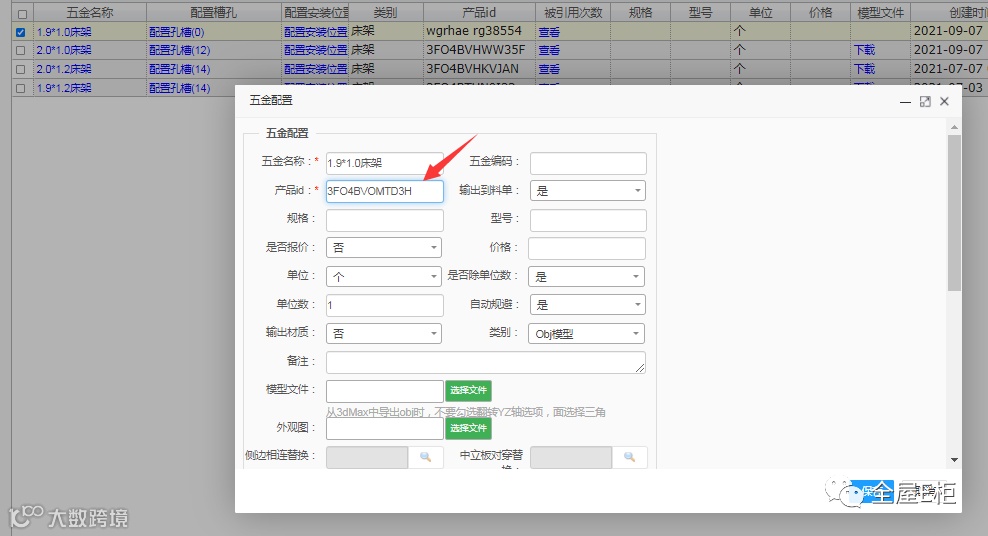Click the 产品id input field

coord(384,191)
